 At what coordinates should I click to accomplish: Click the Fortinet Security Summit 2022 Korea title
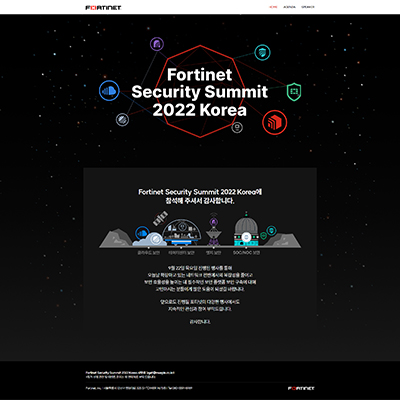click(200, 92)
